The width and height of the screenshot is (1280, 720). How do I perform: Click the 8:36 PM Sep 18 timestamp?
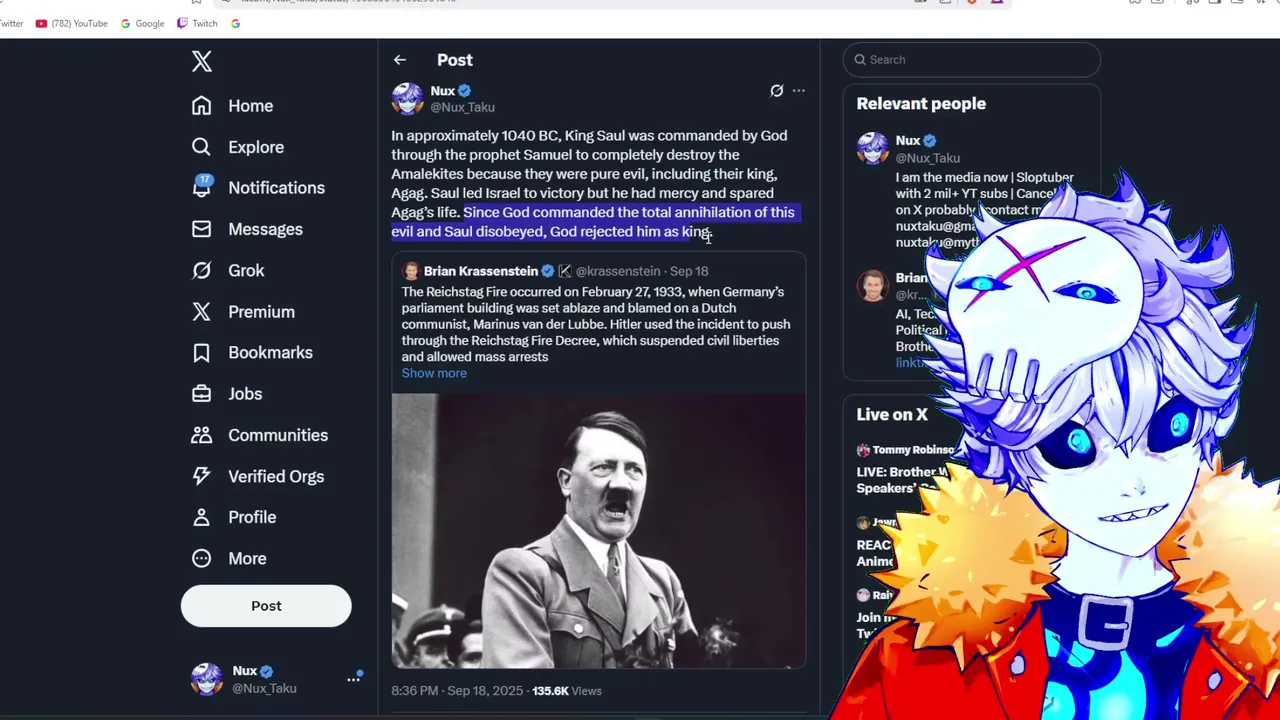click(x=457, y=691)
